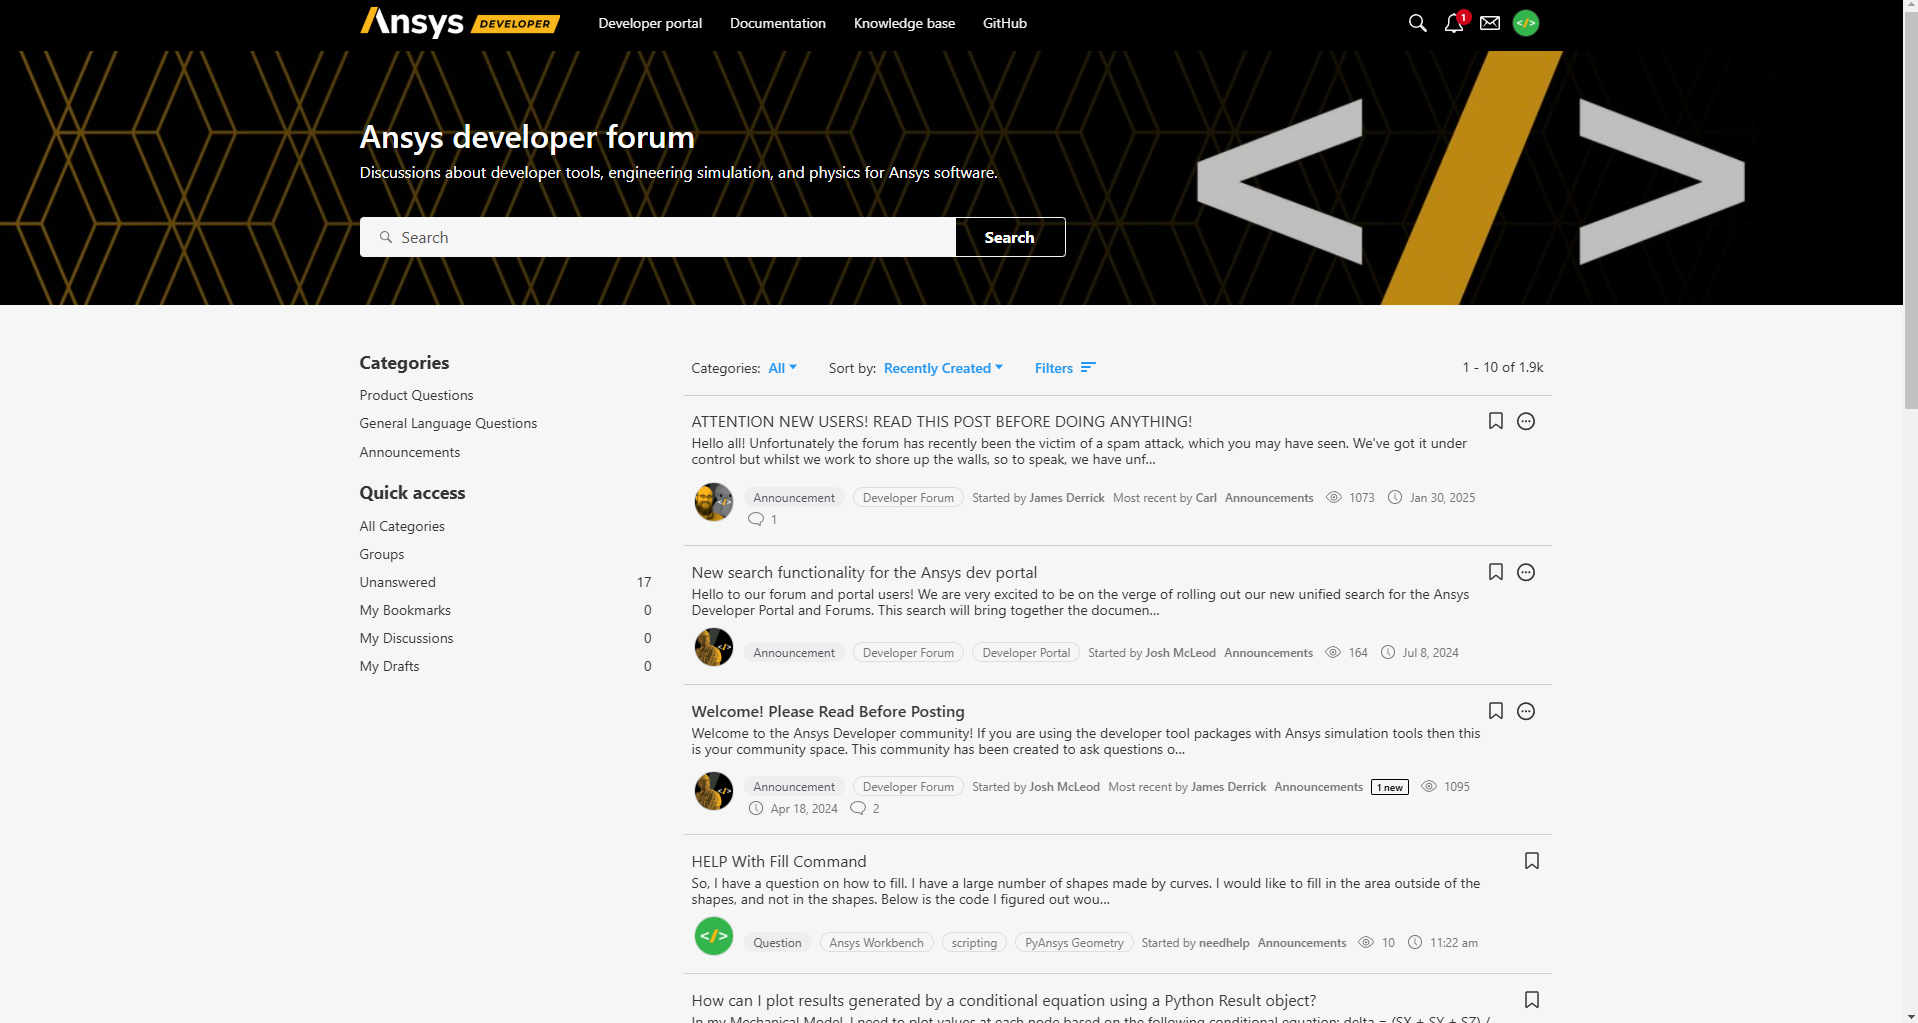
Task: Open My Discussions
Action: 406,638
